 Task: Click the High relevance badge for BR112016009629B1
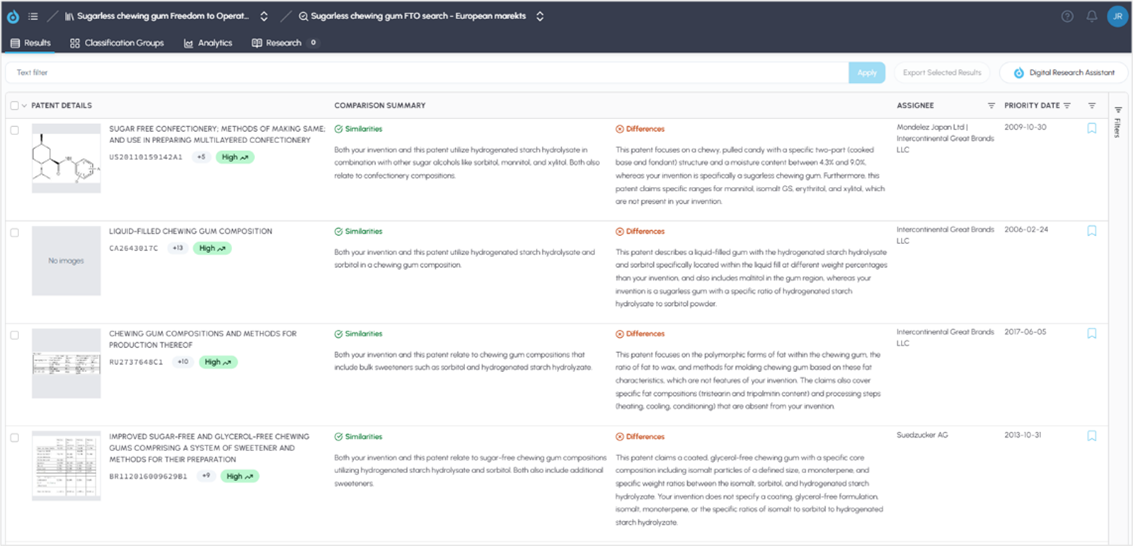pyautogui.click(x=240, y=476)
